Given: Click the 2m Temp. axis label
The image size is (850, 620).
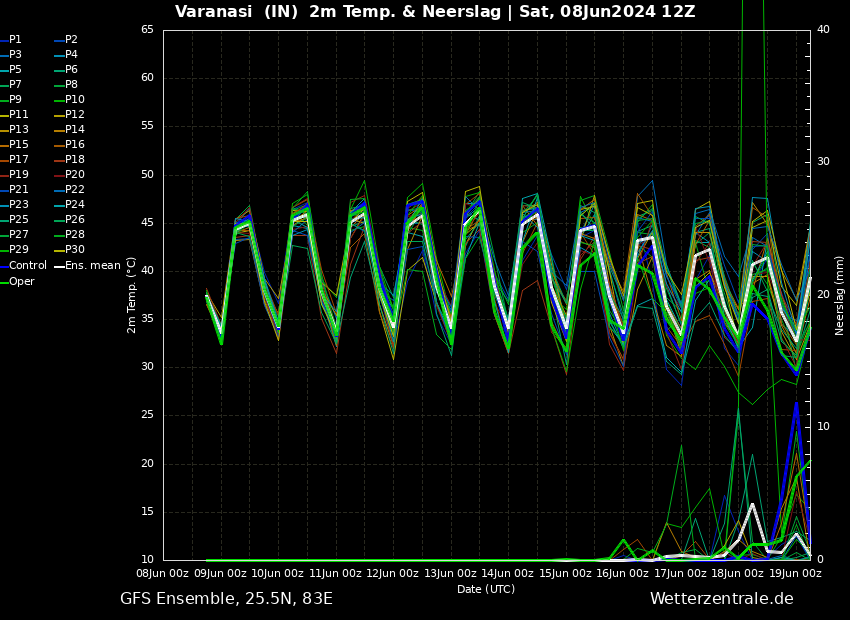Looking at the screenshot, I should point(132,295).
